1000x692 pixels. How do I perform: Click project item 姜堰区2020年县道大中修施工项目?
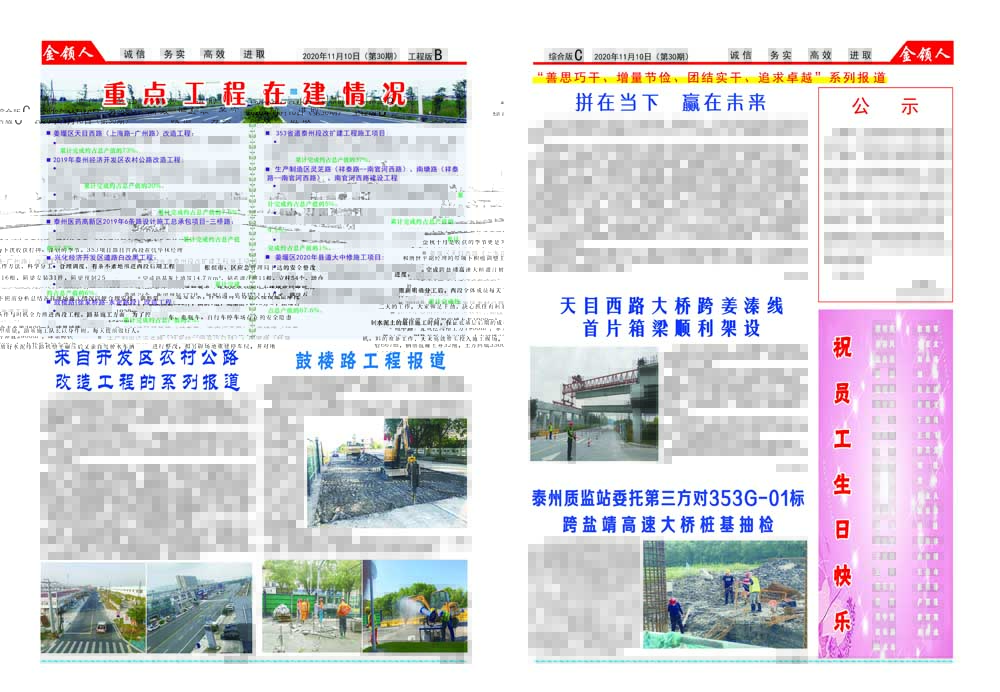pos(325,257)
